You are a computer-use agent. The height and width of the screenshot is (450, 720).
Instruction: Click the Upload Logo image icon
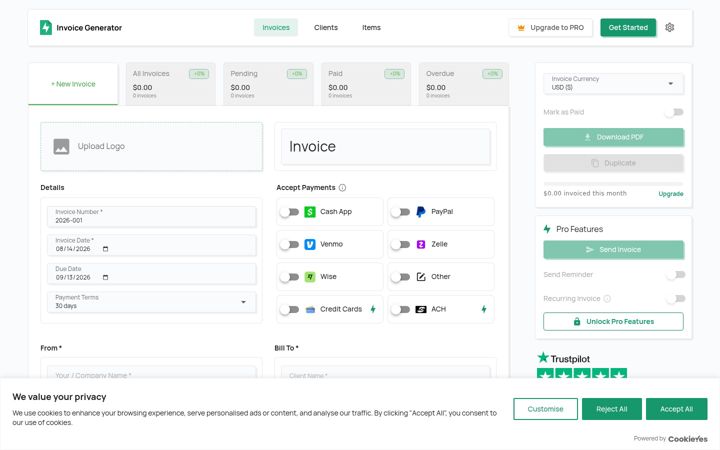pyautogui.click(x=62, y=146)
